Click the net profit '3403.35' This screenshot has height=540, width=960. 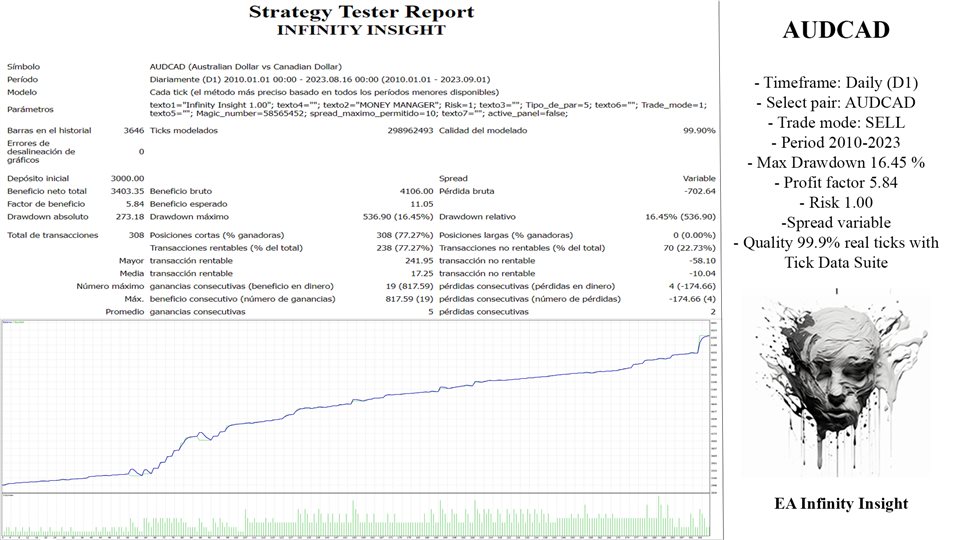[x=127, y=191]
